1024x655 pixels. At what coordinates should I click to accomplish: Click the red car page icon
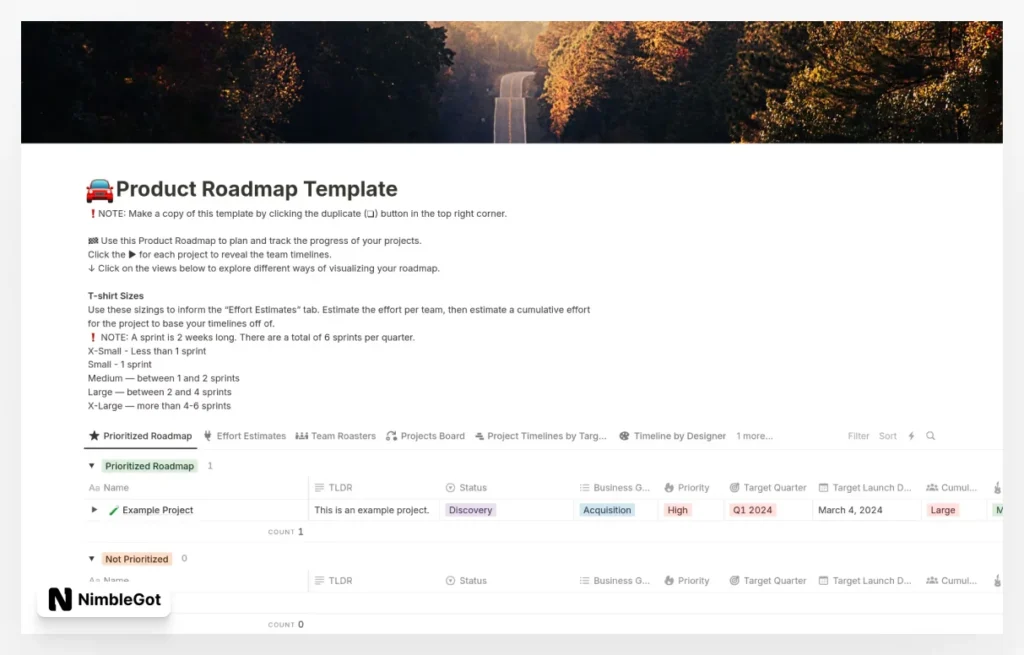coord(100,189)
